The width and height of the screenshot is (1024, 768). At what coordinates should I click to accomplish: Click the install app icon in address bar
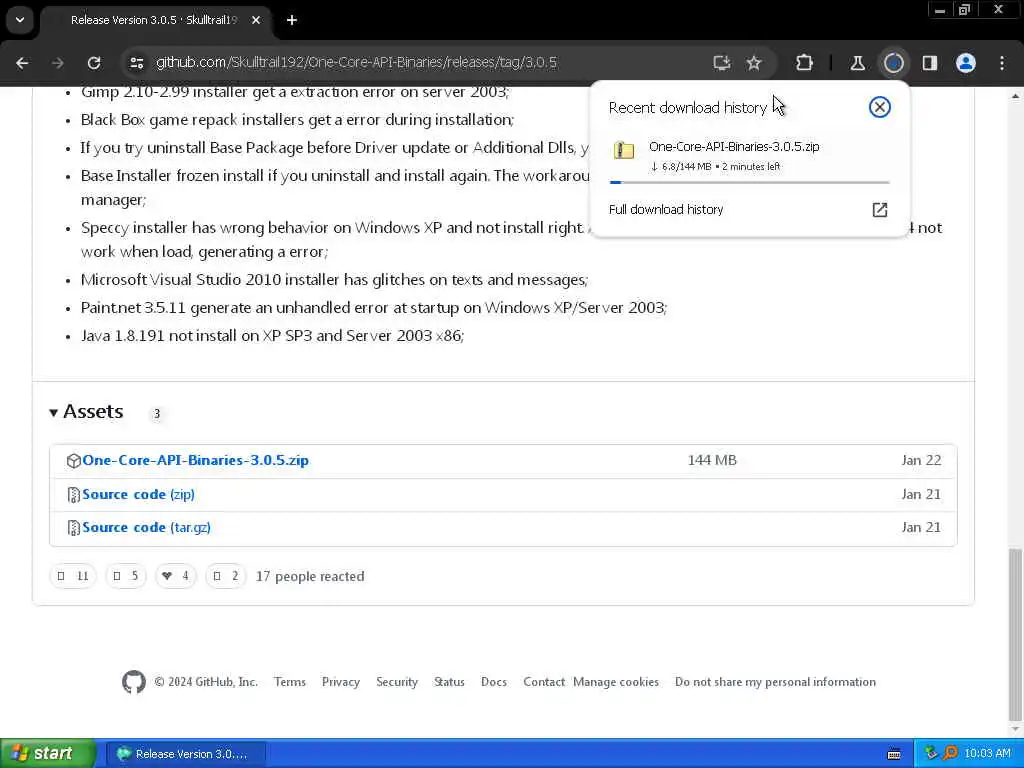[x=721, y=63]
